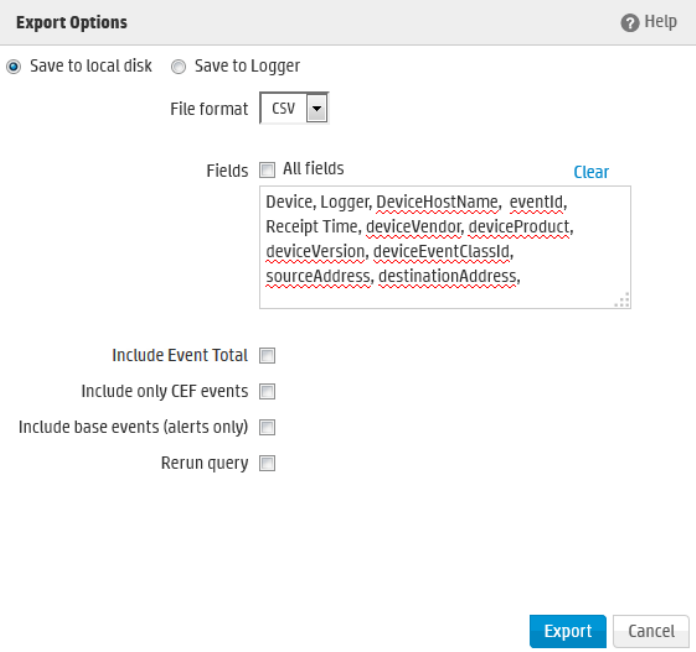The image size is (696, 652).
Task: Enable the All fields checkbox
Action: pyautogui.click(x=268, y=169)
